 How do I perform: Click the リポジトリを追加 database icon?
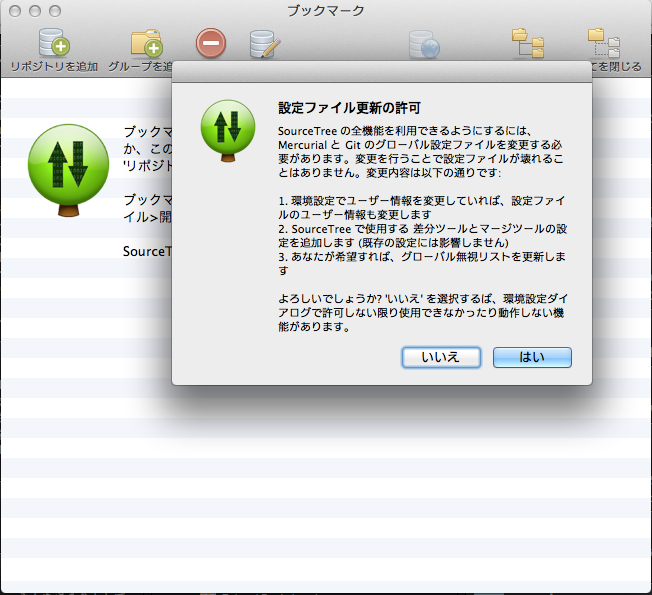(x=54, y=42)
